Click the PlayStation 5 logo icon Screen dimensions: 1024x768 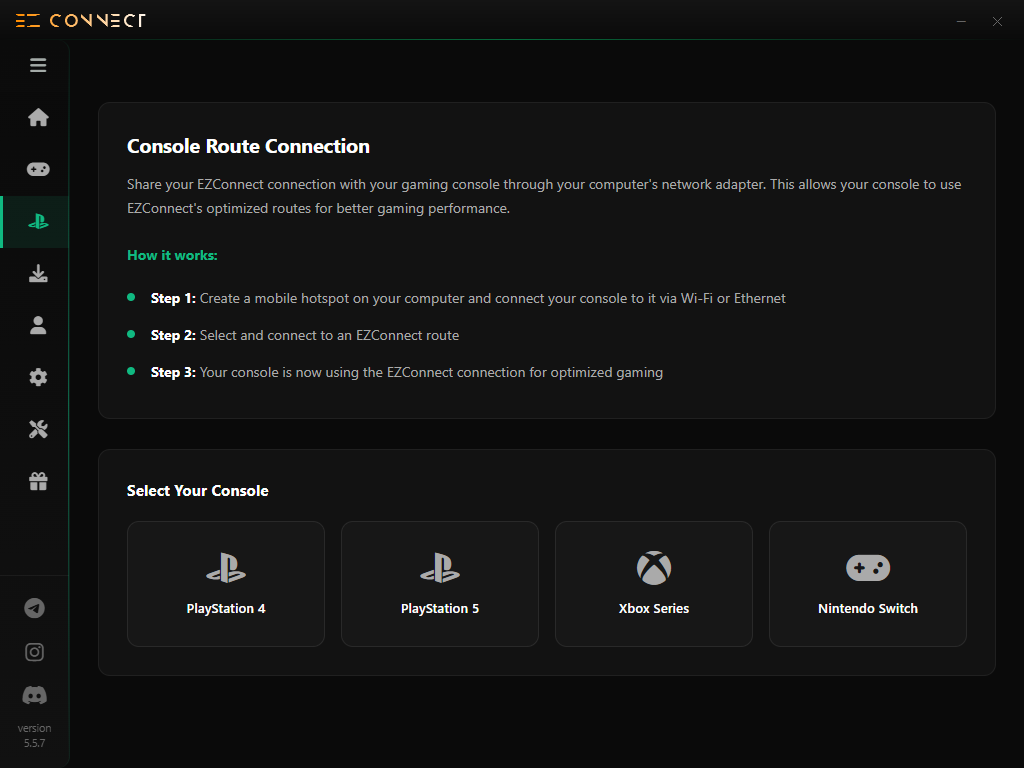pos(440,568)
